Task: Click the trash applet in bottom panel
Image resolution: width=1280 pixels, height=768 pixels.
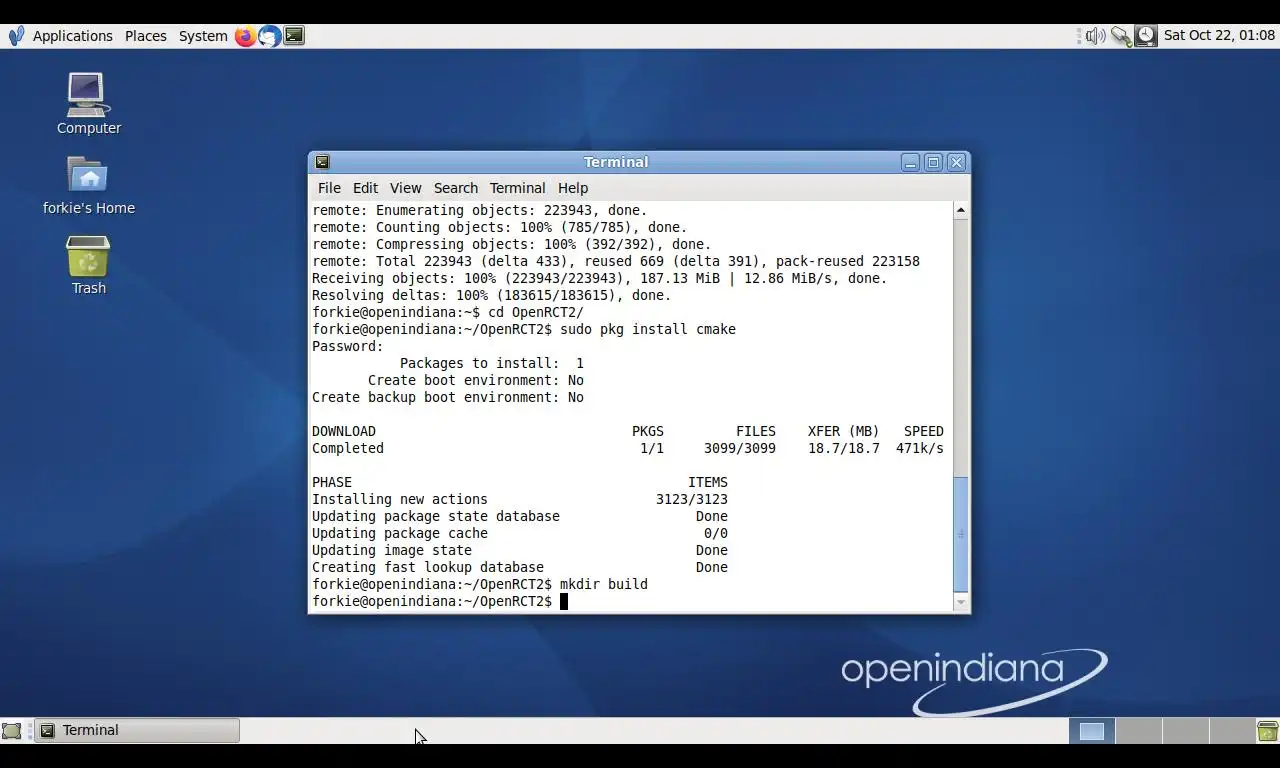Action: [1267, 731]
